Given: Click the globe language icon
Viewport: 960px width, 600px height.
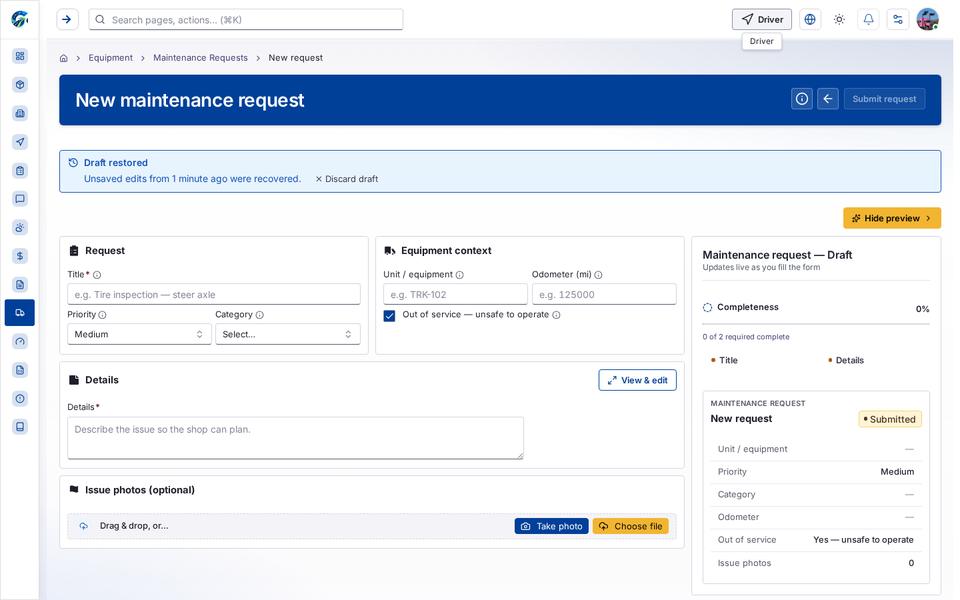Looking at the screenshot, I should [810, 20].
